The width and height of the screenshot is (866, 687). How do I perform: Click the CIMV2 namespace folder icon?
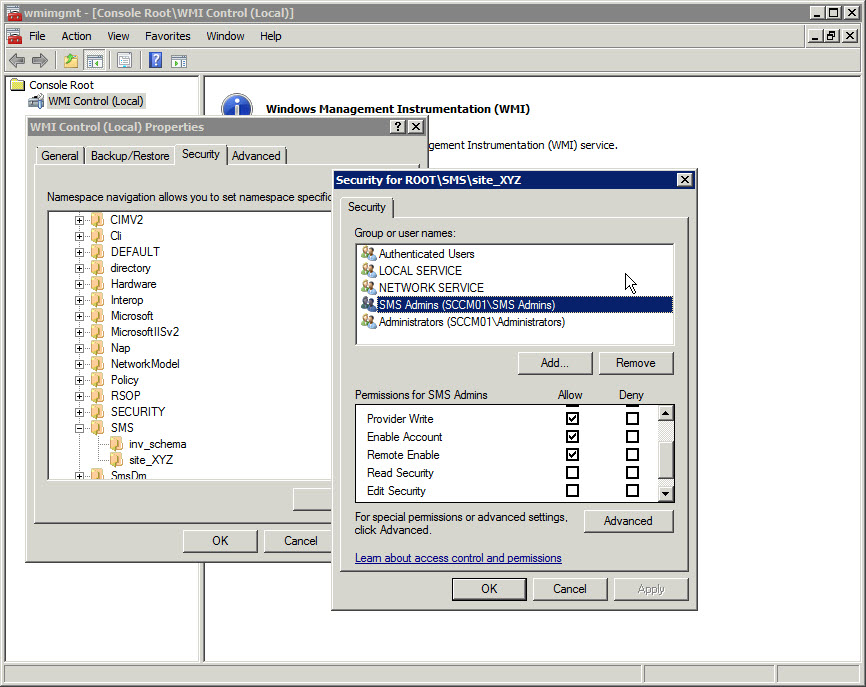coord(98,220)
